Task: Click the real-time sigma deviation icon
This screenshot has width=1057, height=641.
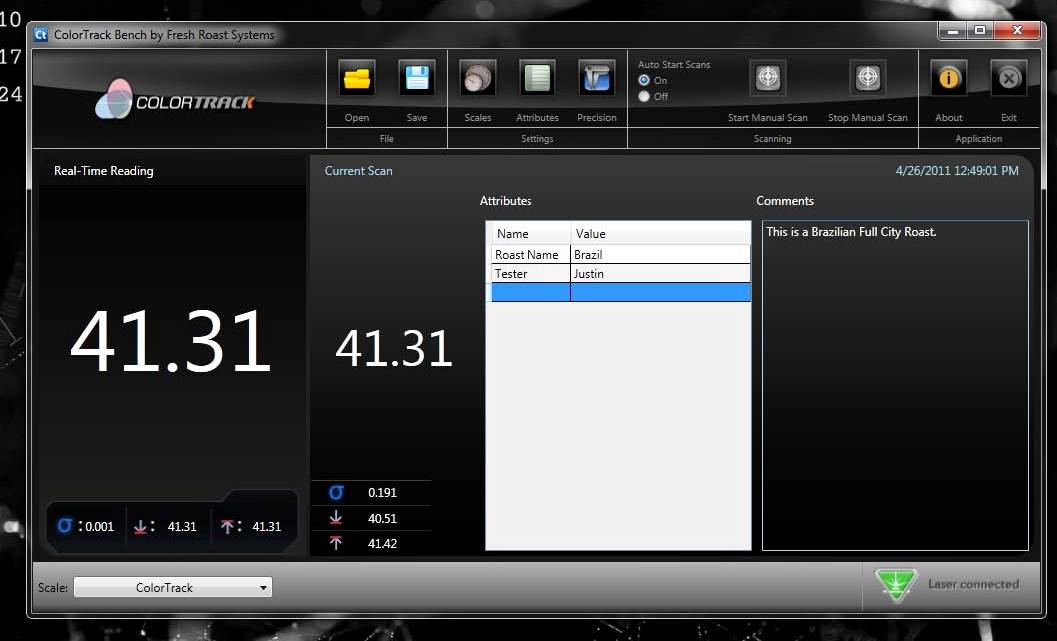Action: [x=65, y=525]
